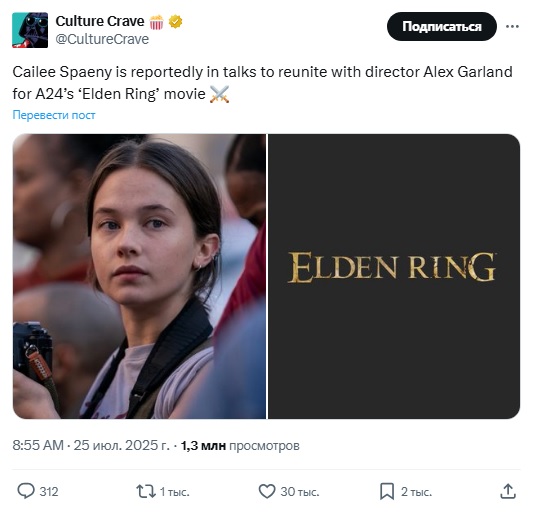Image resolution: width=534 pixels, height=512 pixels.
Task: Click the 312 replies count
Action: click(49, 492)
